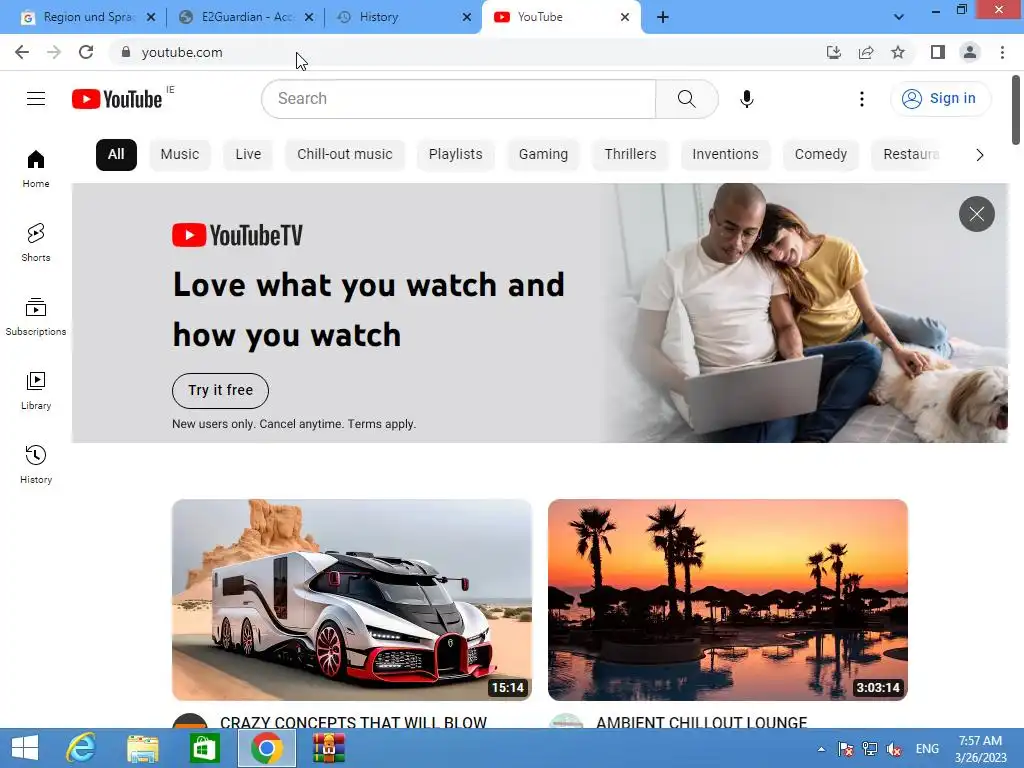Image resolution: width=1024 pixels, height=768 pixels.
Task: Click the page vertical scrollbar
Action: [1016, 110]
